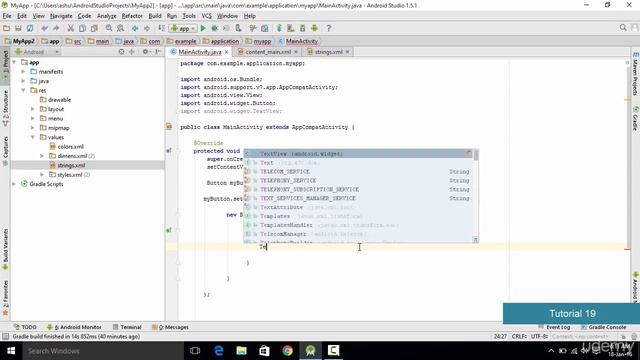Click the Project panel settings gear icon
640x360 pixels.
145,52
